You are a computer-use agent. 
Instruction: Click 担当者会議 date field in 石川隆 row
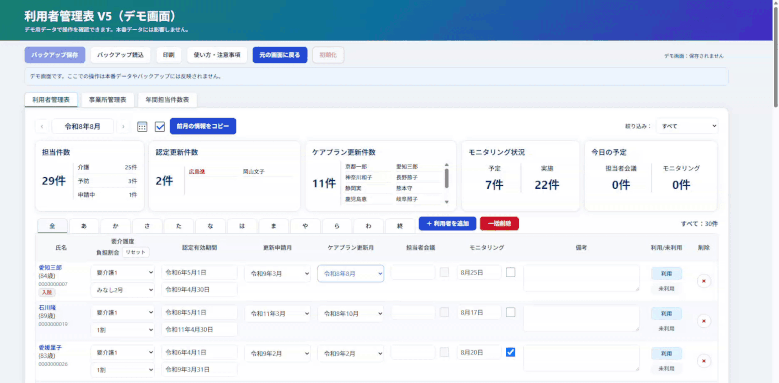[413, 312]
